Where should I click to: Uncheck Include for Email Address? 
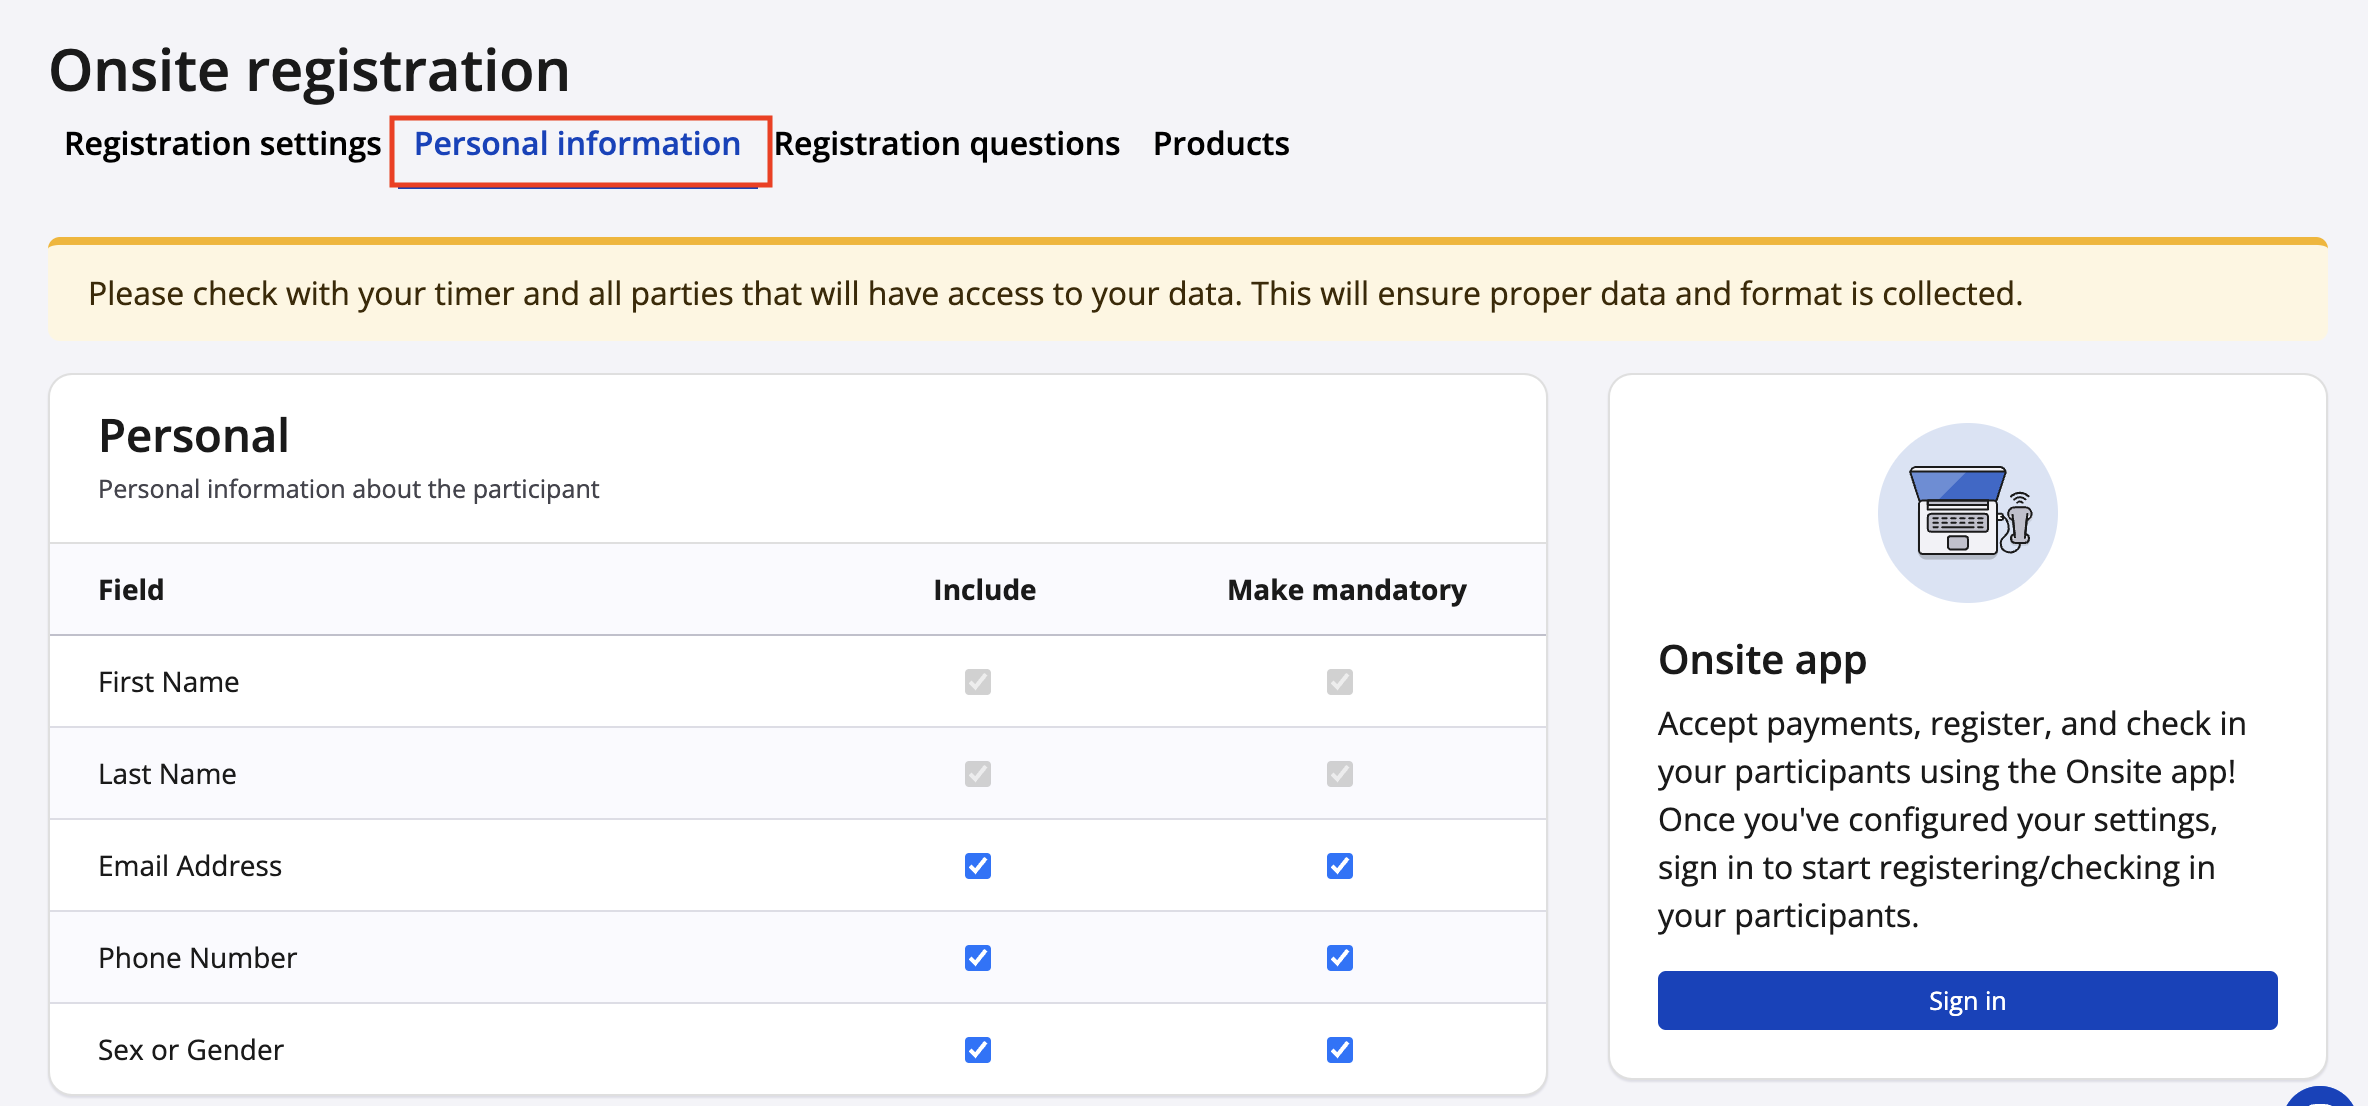tap(977, 866)
